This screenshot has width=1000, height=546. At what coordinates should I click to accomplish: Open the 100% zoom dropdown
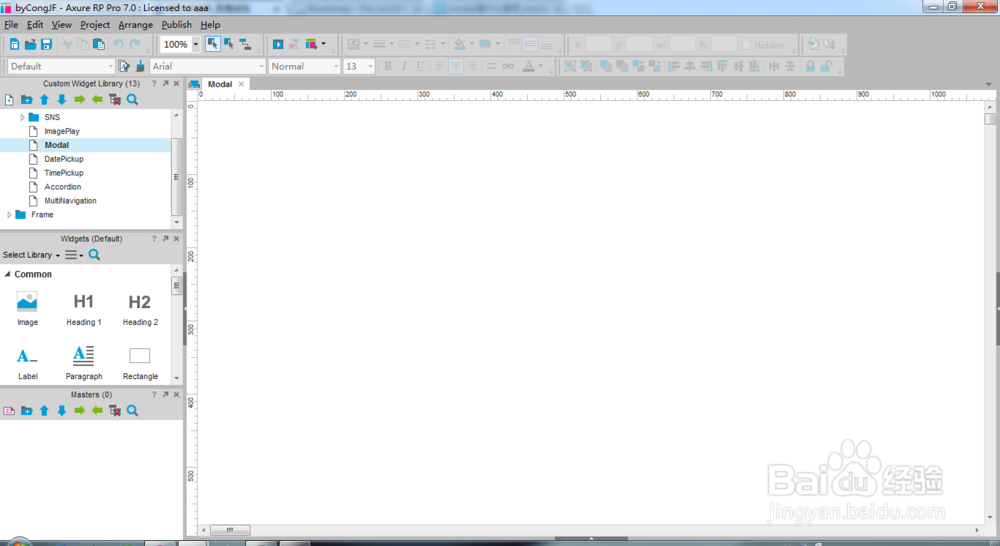[196, 44]
